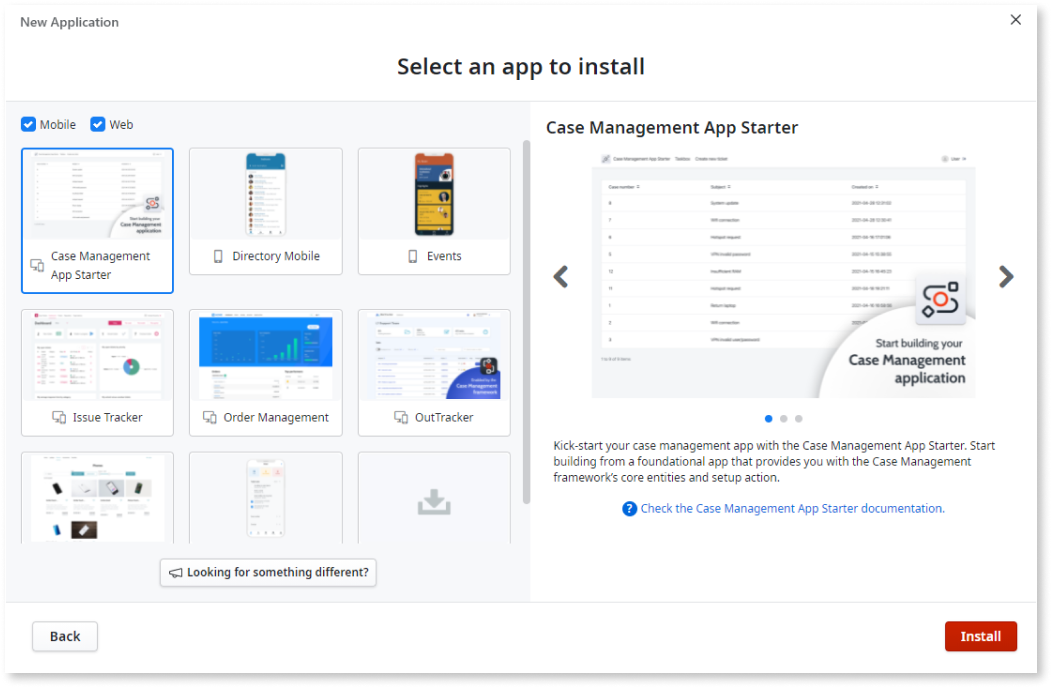This screenshot has height=688, width=1052.
Task: Click the web icon beside Issue Tracker
Action: 59,418
